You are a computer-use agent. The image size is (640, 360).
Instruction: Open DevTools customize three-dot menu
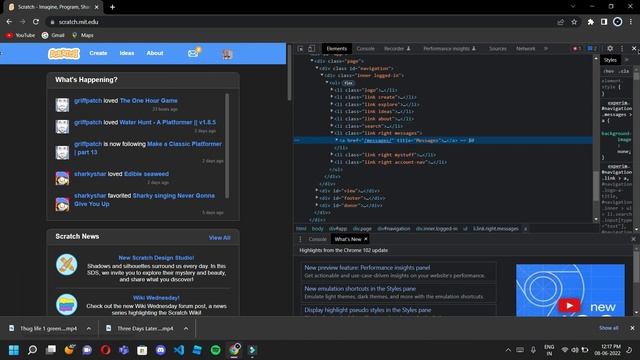(622, 48)
